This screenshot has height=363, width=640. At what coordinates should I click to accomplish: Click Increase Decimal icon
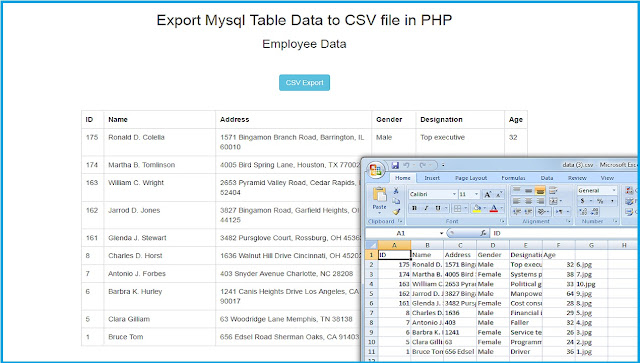(x=583, y=212)
